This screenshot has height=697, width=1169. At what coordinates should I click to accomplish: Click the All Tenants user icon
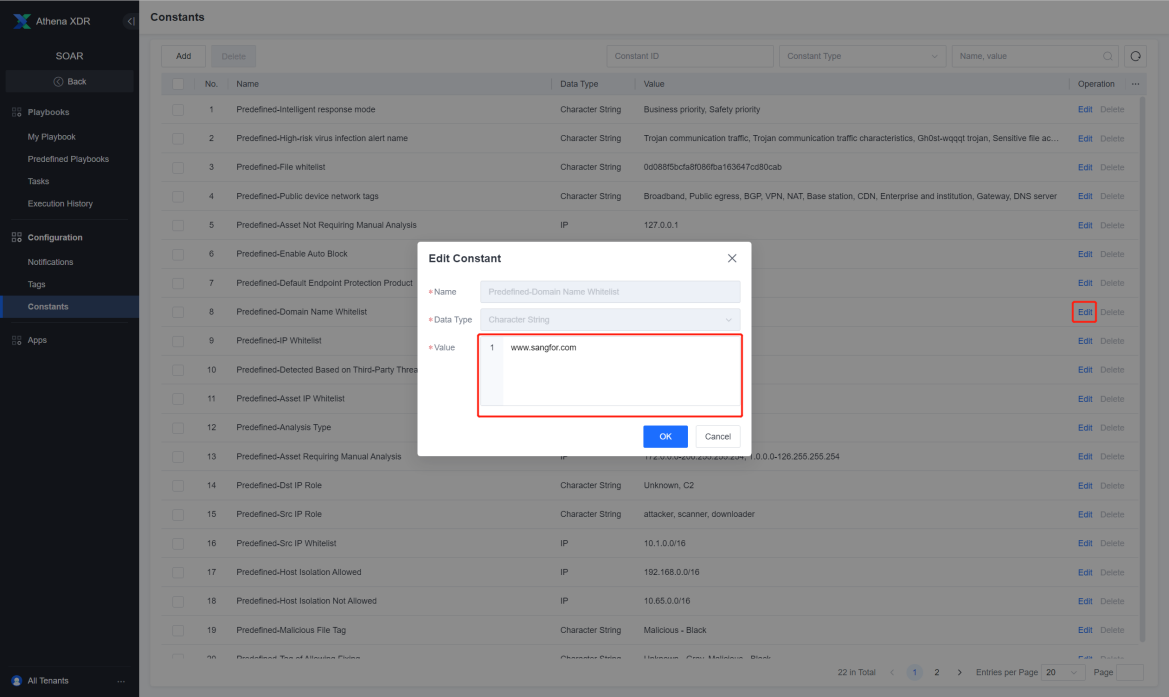click(16, 681)
